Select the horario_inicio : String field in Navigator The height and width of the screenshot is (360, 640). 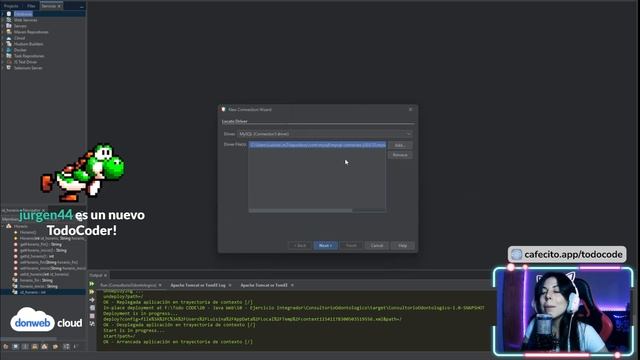tap(38, 286)
